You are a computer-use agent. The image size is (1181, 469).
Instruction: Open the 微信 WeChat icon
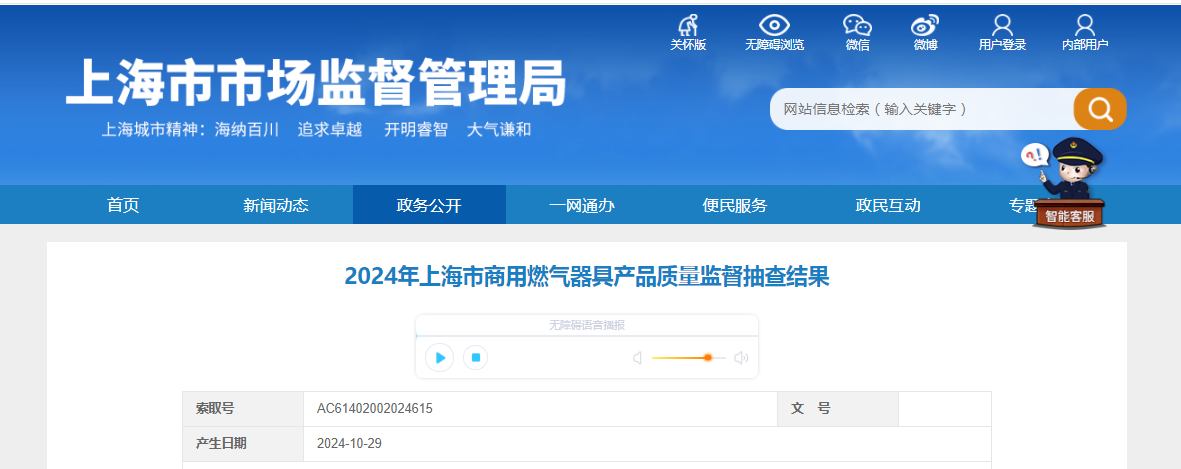tap(857, 32)
